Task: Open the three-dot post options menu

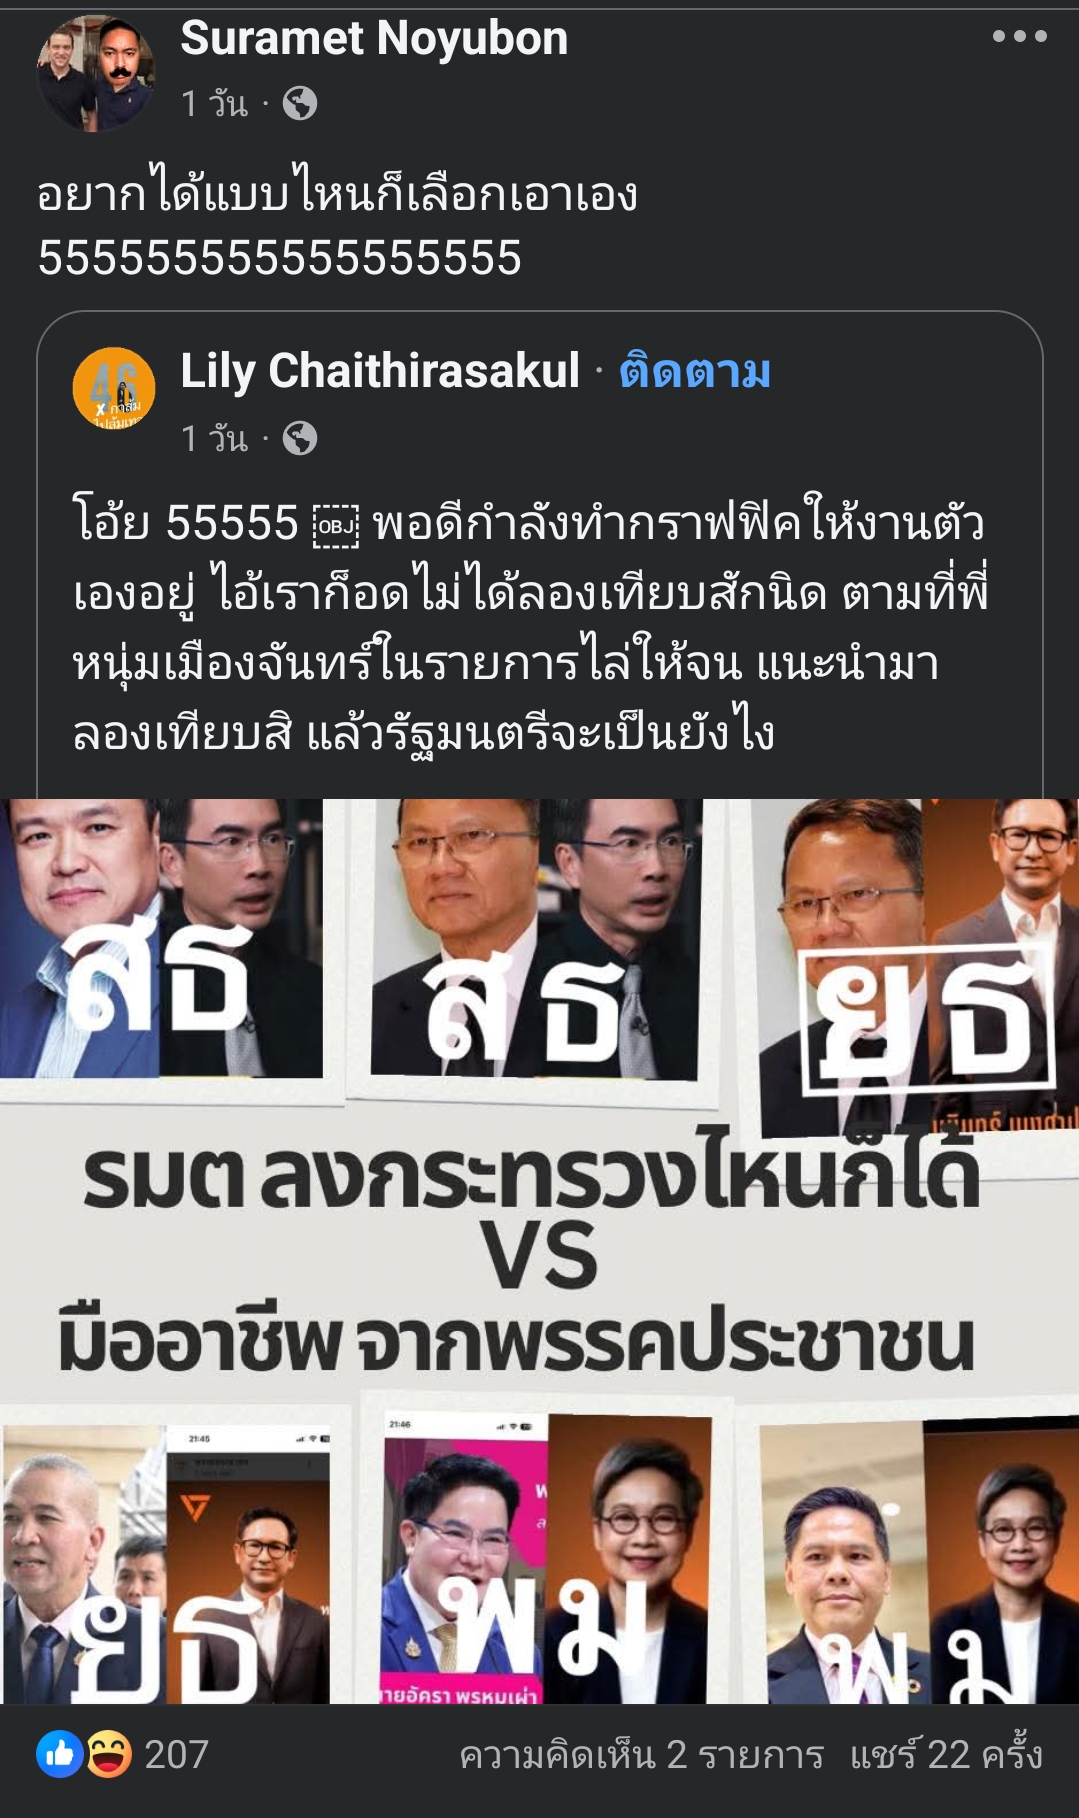Action: tap(1019, 37)
